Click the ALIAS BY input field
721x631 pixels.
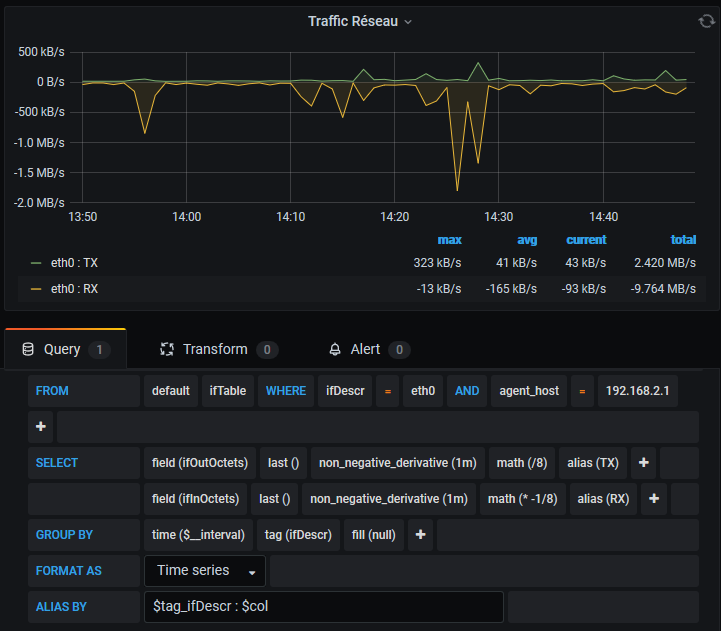coord(323,607)
